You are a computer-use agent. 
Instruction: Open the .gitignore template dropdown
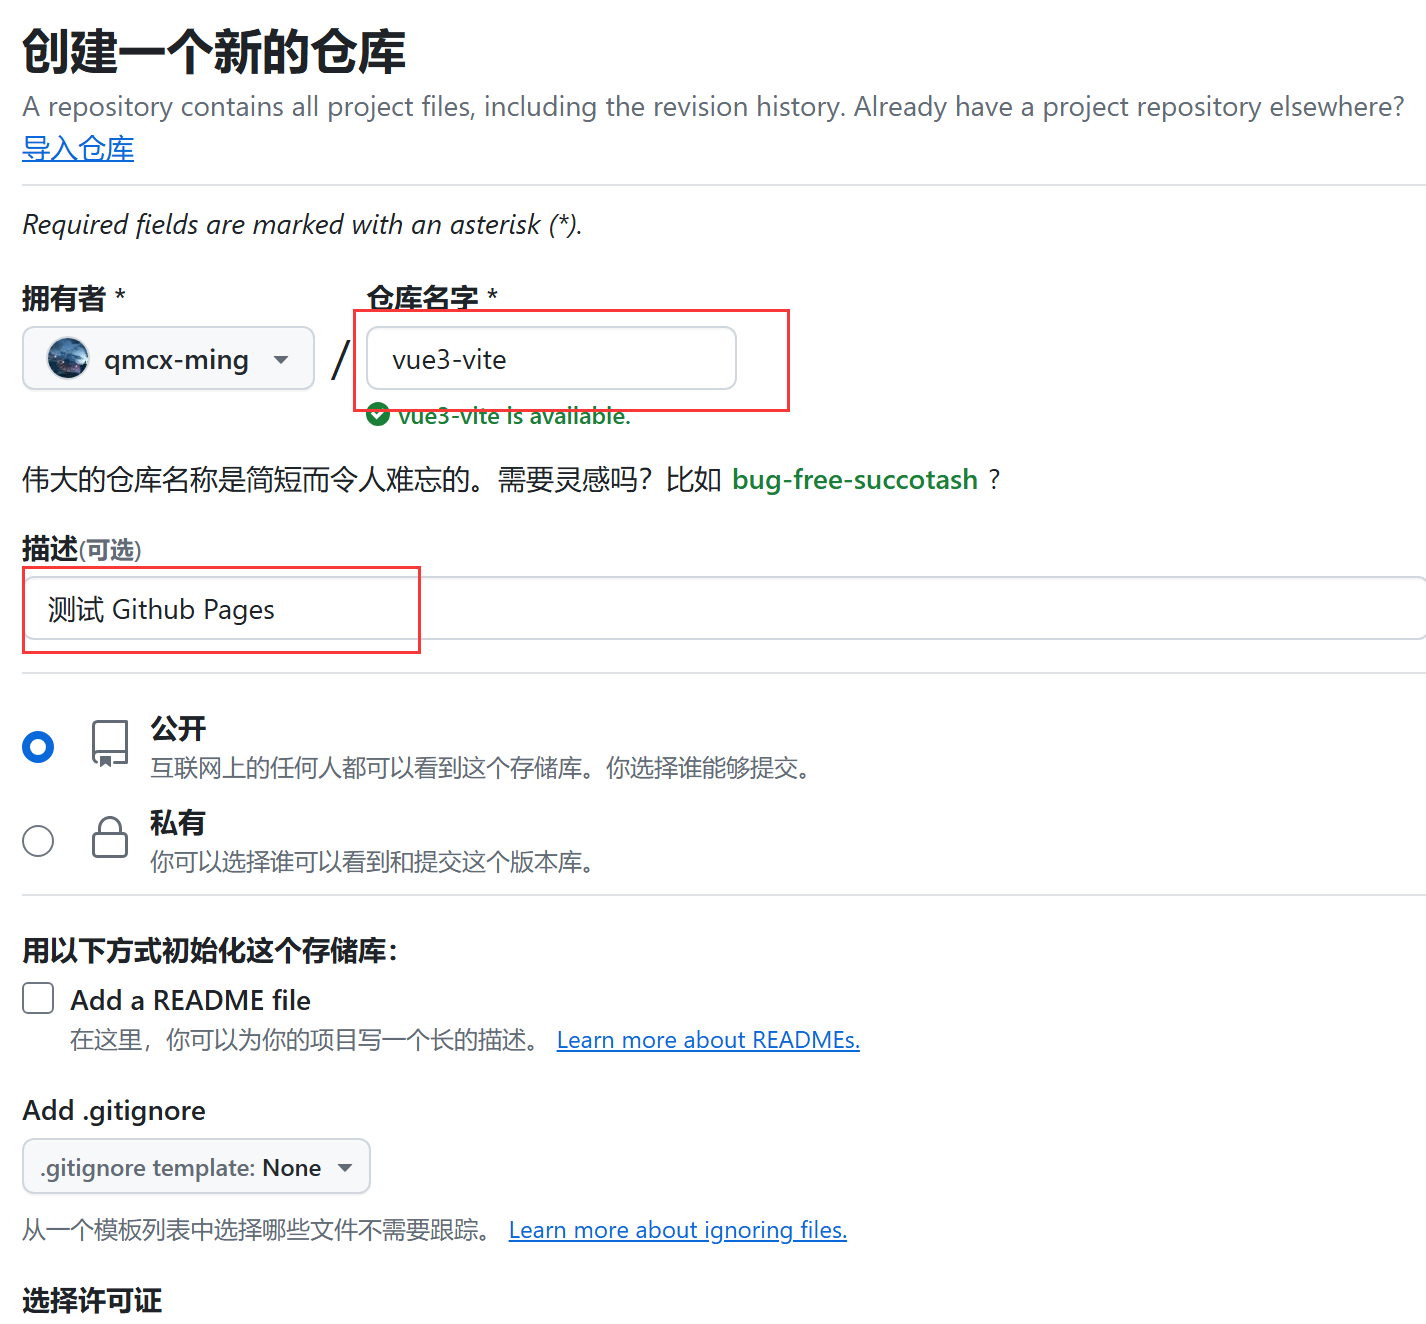point(196,1166)
